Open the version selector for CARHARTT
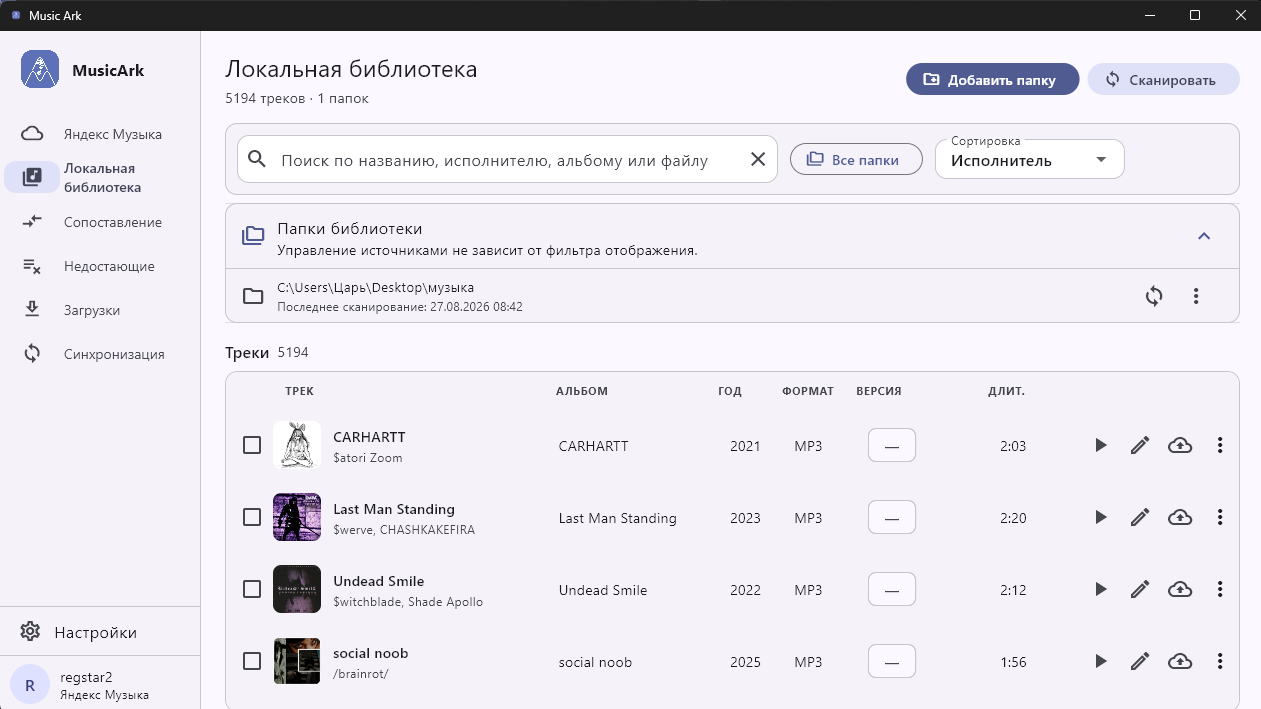The height and width of the screenshot is (709, 1261). [892, 446]
